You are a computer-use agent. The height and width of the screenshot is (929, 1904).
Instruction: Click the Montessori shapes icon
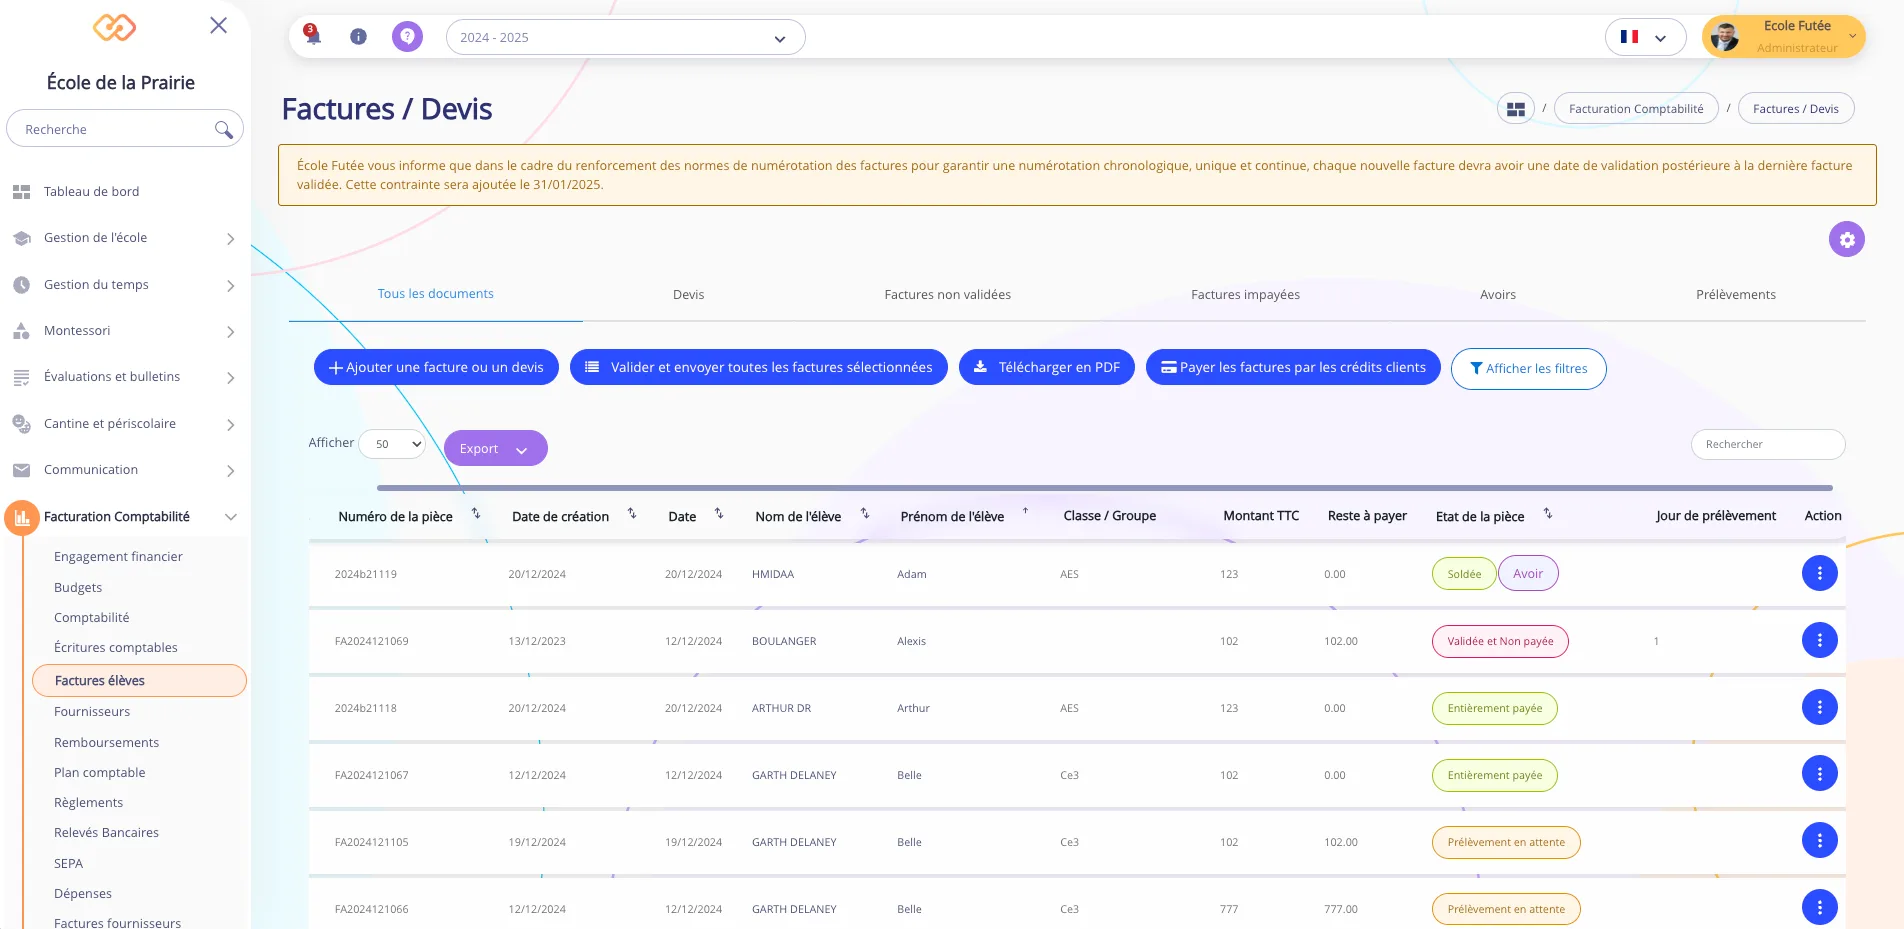(21, 331)
